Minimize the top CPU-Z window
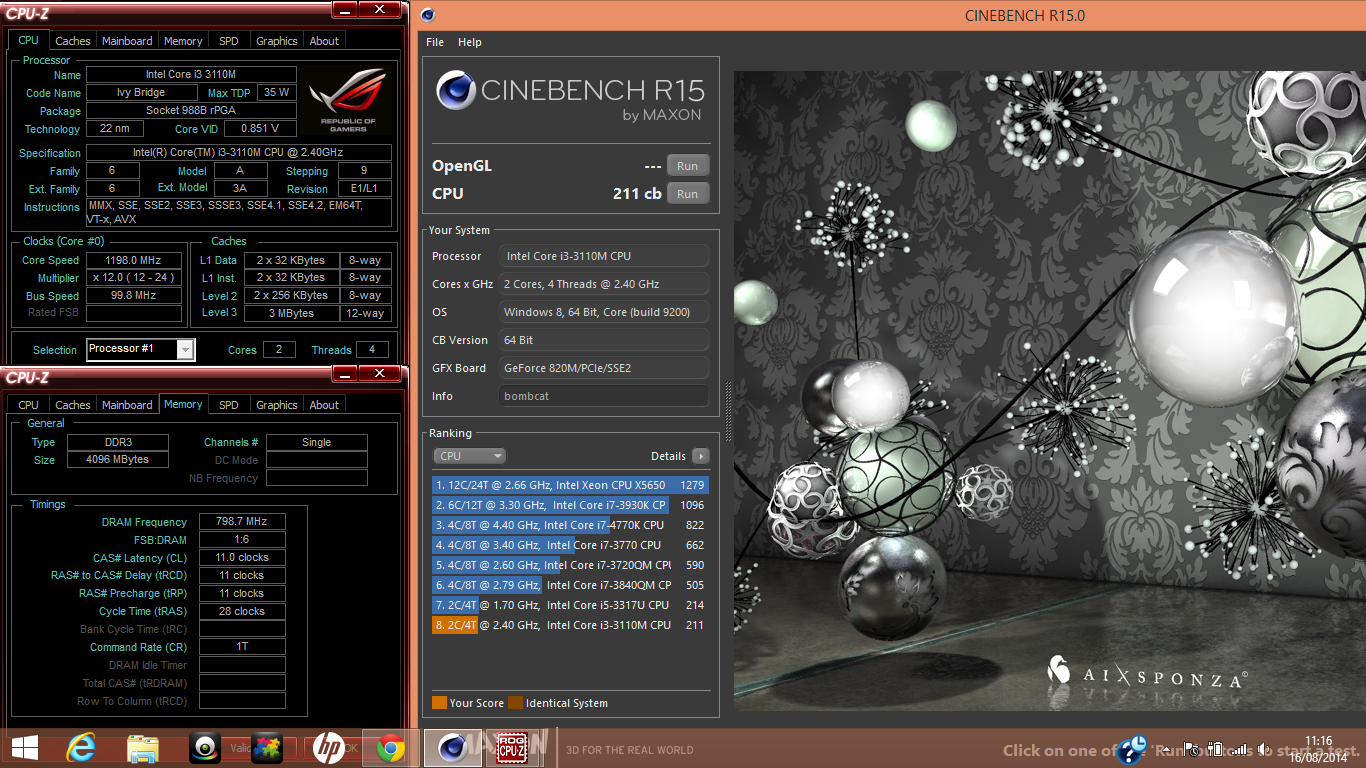This screenshot has width=1366, height=768. [x=344, y=9]
